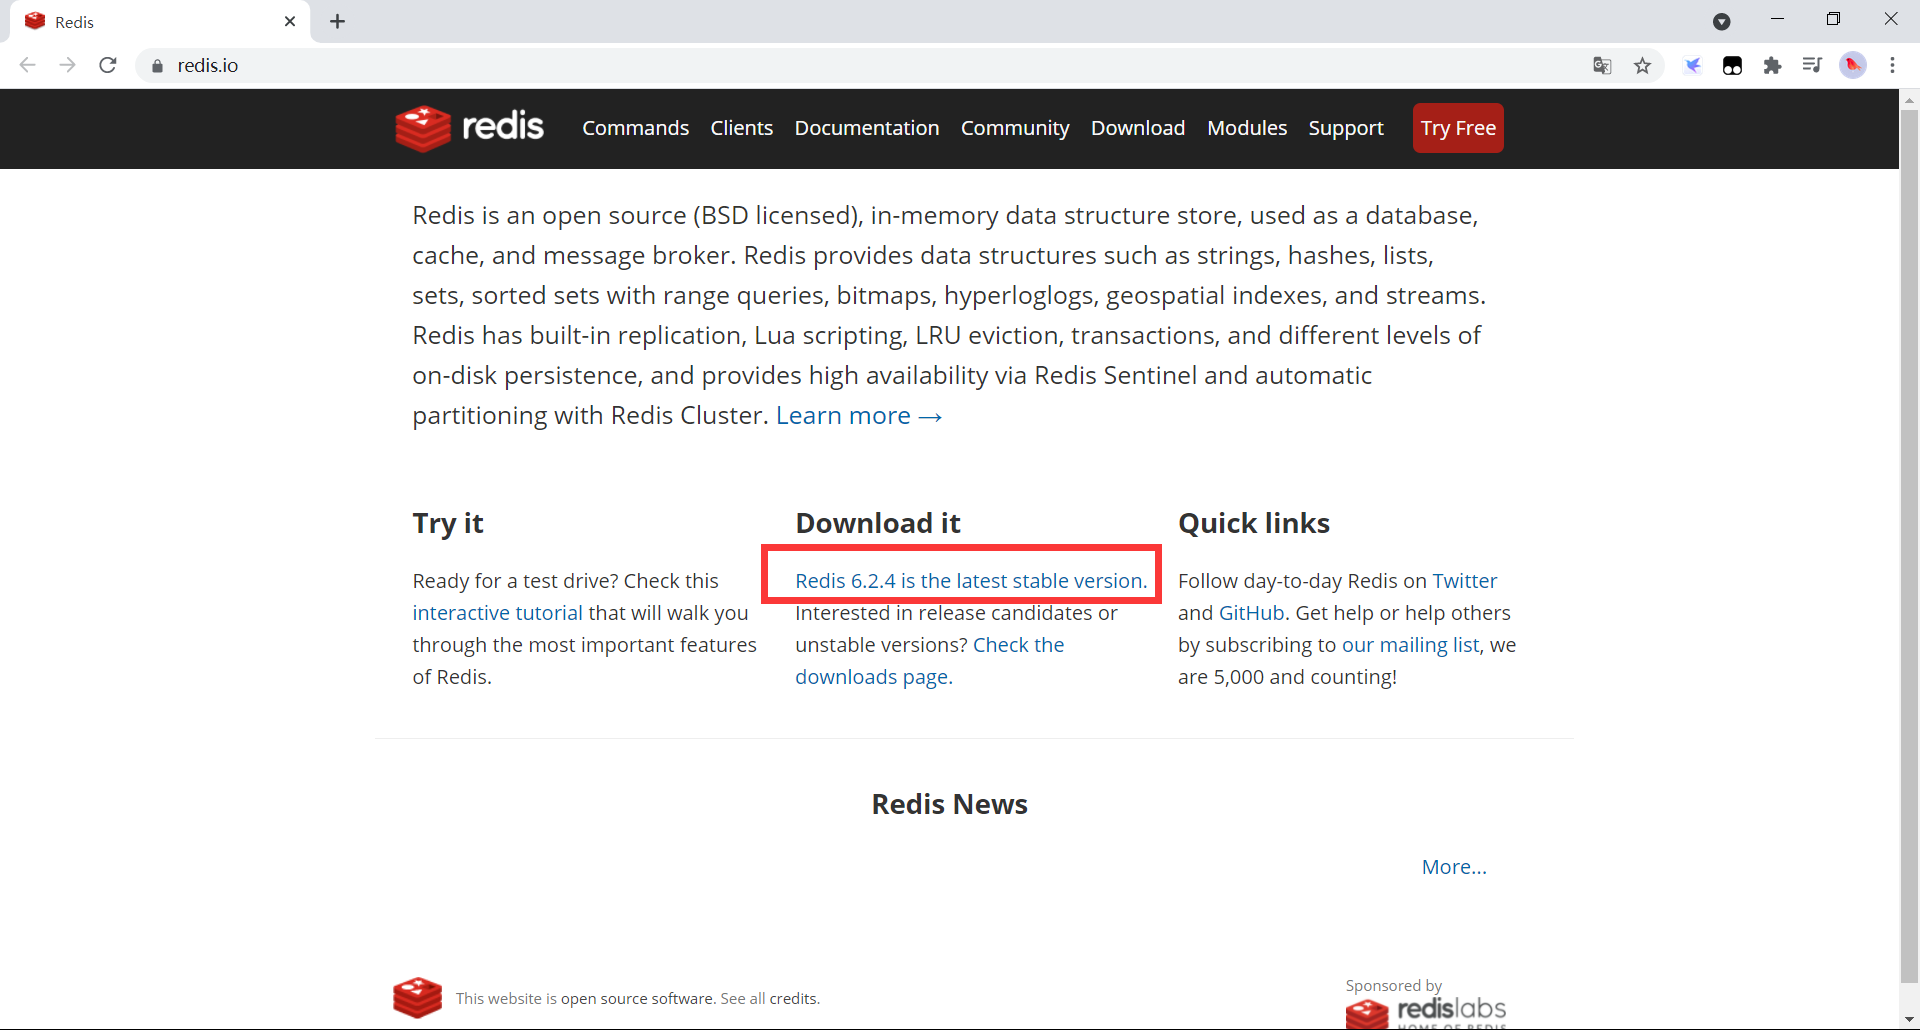
Task: View site info via the lock icon
Action: coord(157,66)
